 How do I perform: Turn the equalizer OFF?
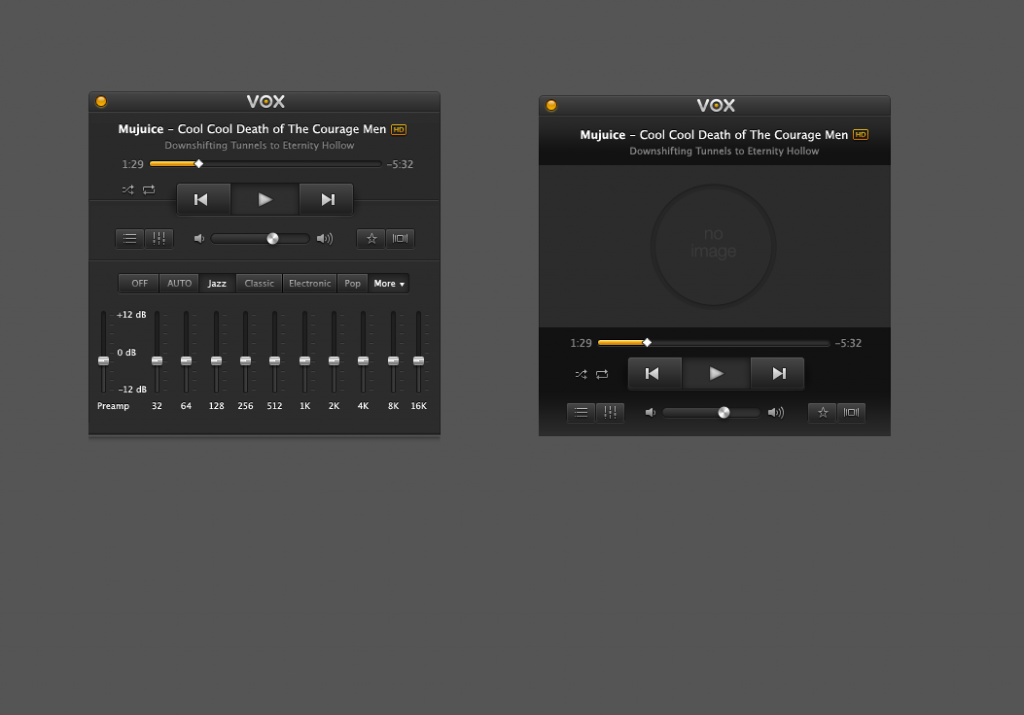139,283
